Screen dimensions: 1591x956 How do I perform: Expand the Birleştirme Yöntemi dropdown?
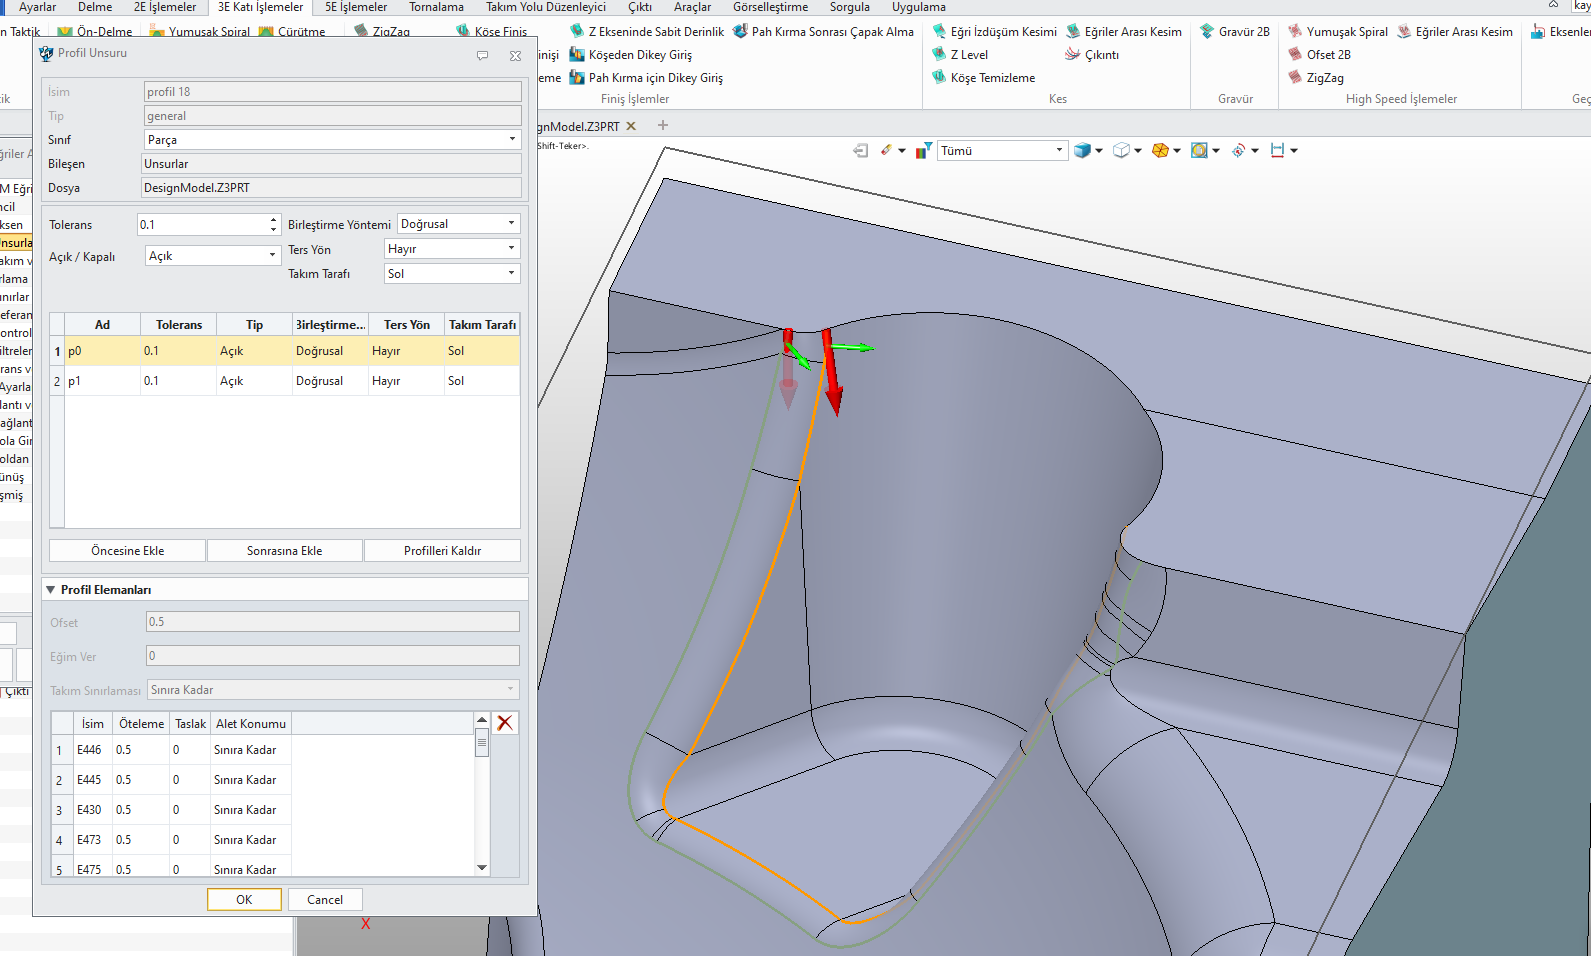(x=511, y=224)
